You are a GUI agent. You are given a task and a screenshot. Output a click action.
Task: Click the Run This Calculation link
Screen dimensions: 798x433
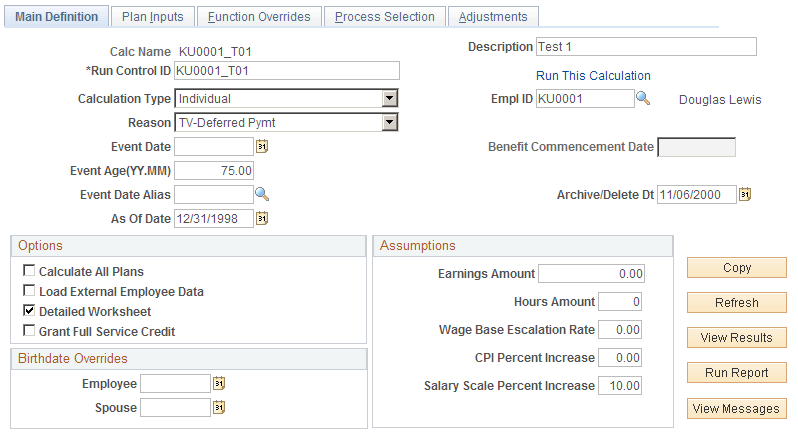point(593,76)
